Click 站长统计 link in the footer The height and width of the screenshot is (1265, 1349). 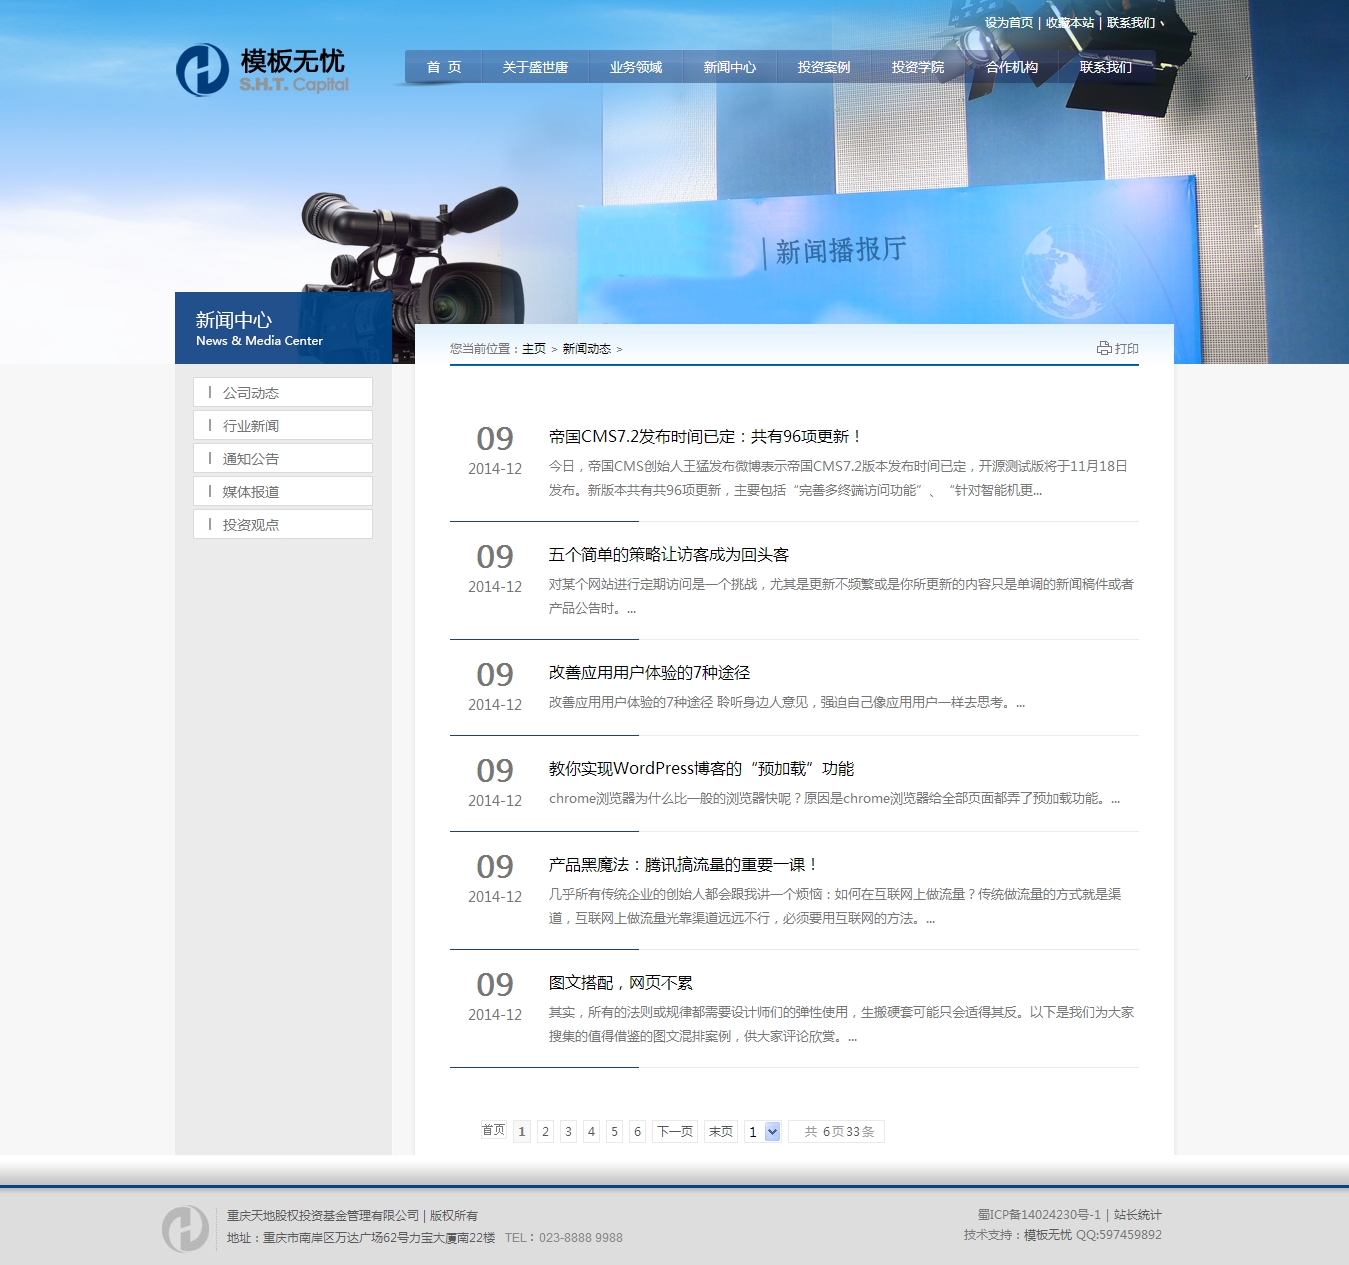[x=1137, y=1215]
